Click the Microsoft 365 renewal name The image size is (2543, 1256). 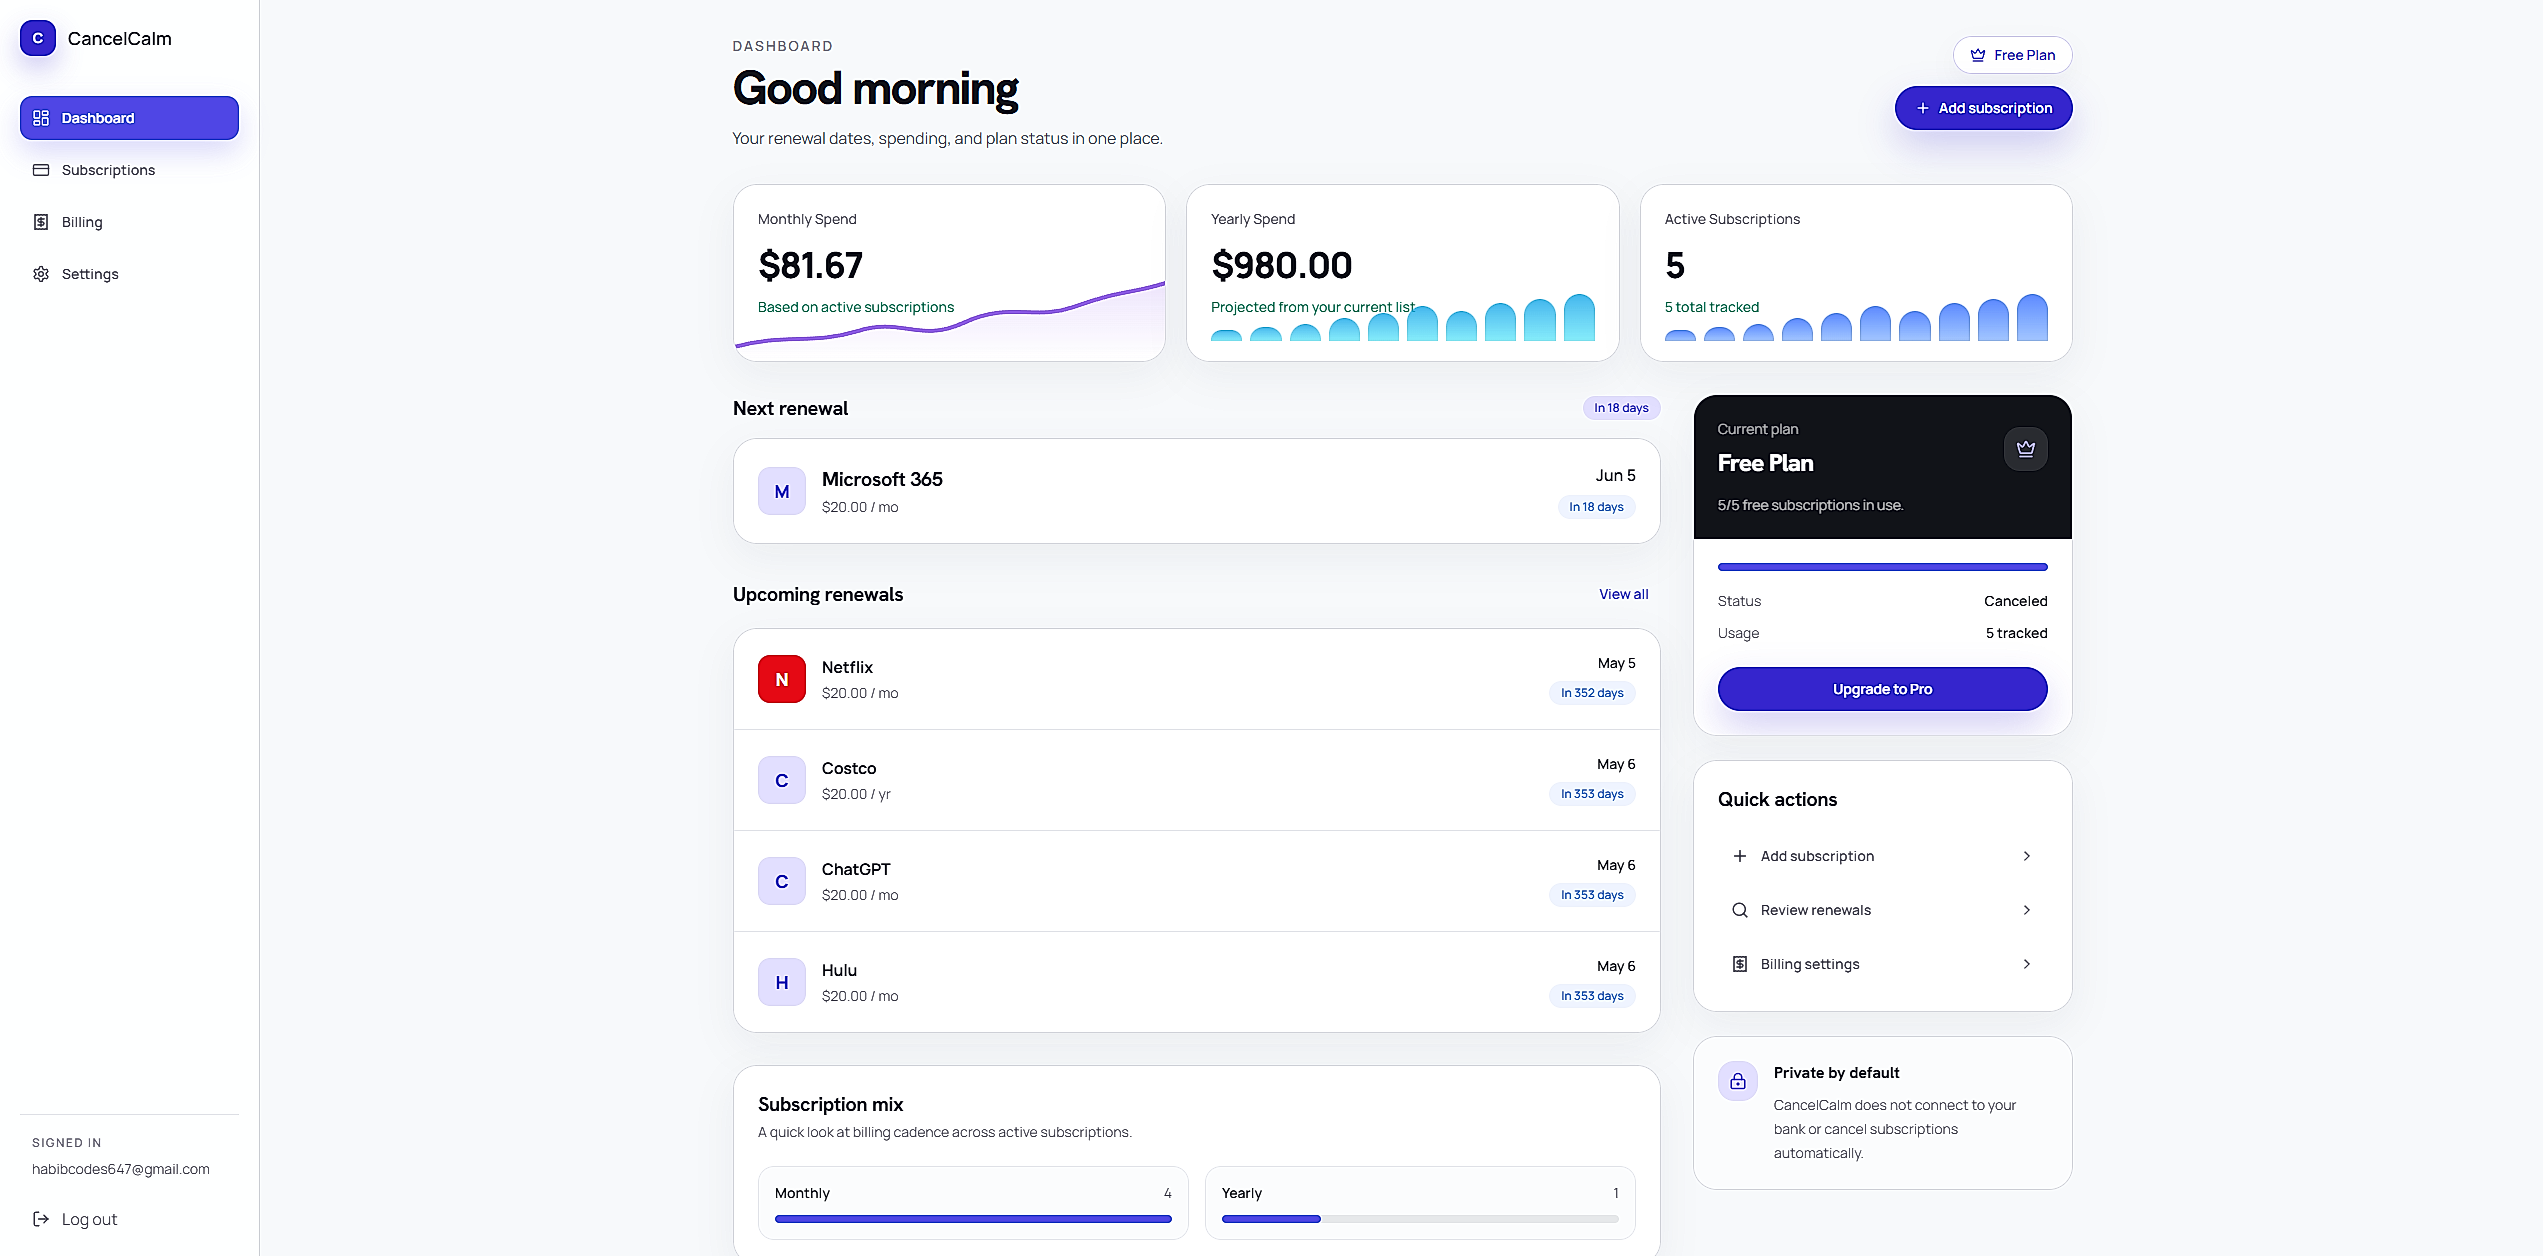(882, 479)
